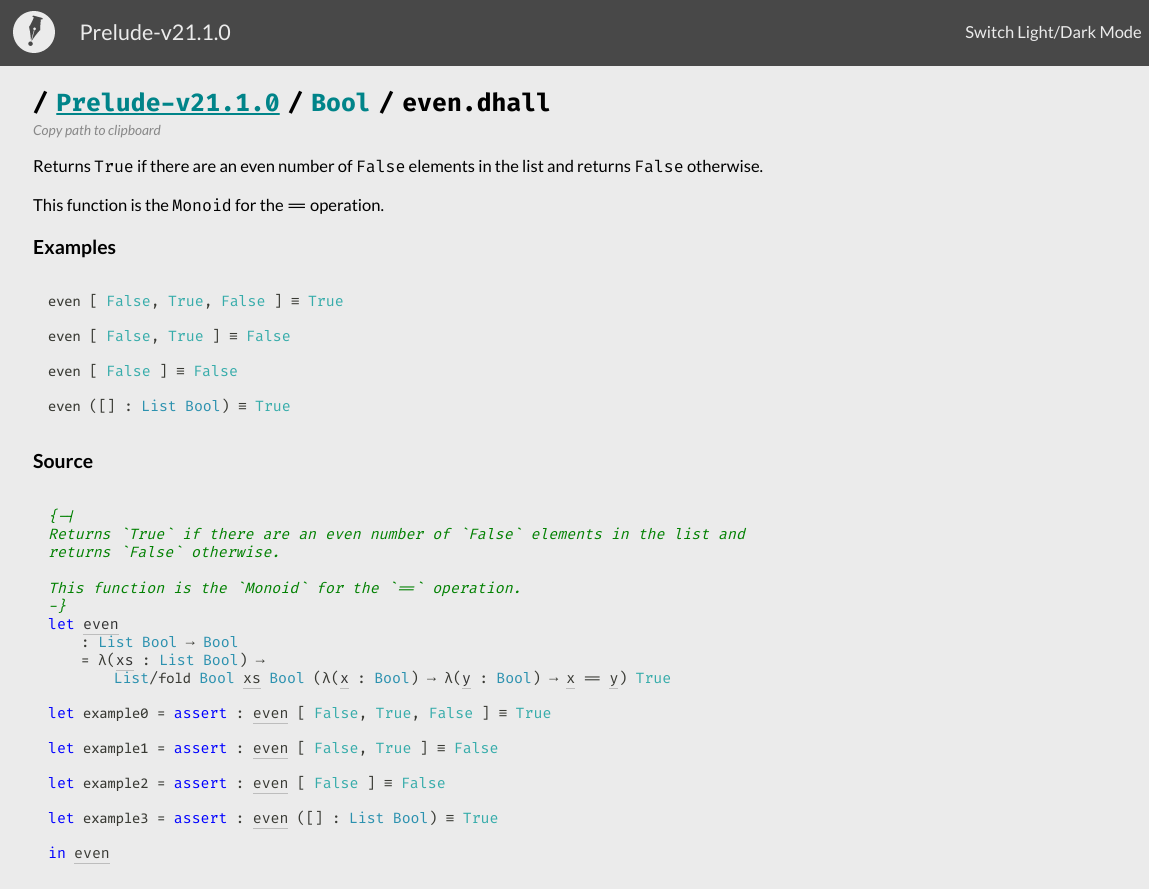Click the green comment 'This function is the Monoid'
The width and height of the screenshot is (1149, 889).
coord(284,589)
